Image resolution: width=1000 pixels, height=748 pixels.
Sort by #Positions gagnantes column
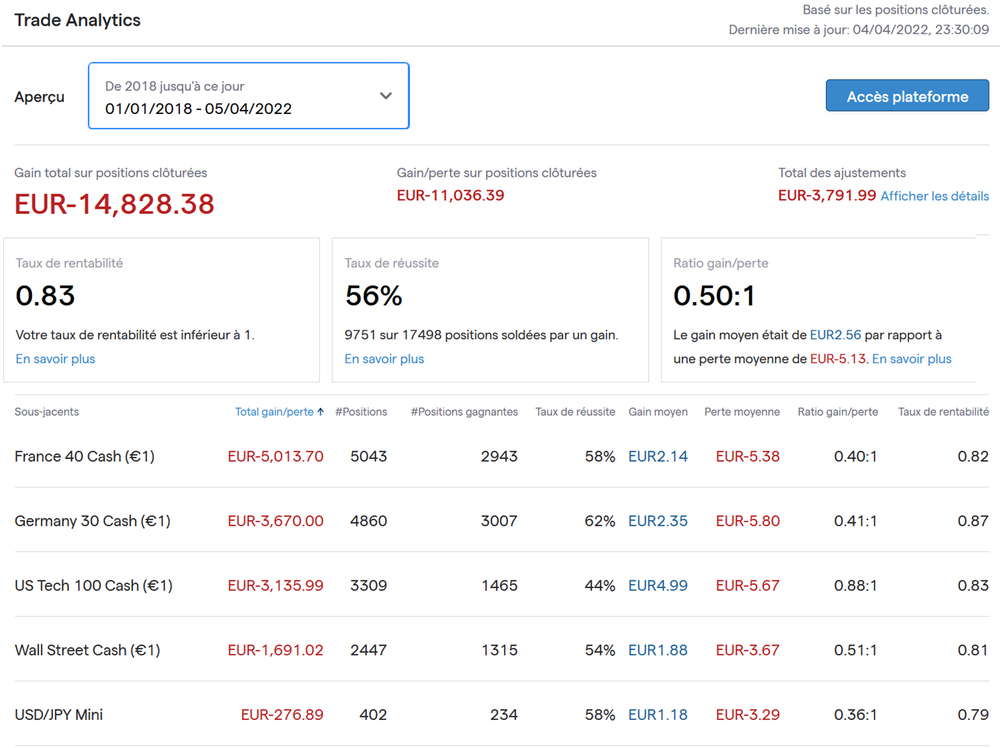(464, 412)
